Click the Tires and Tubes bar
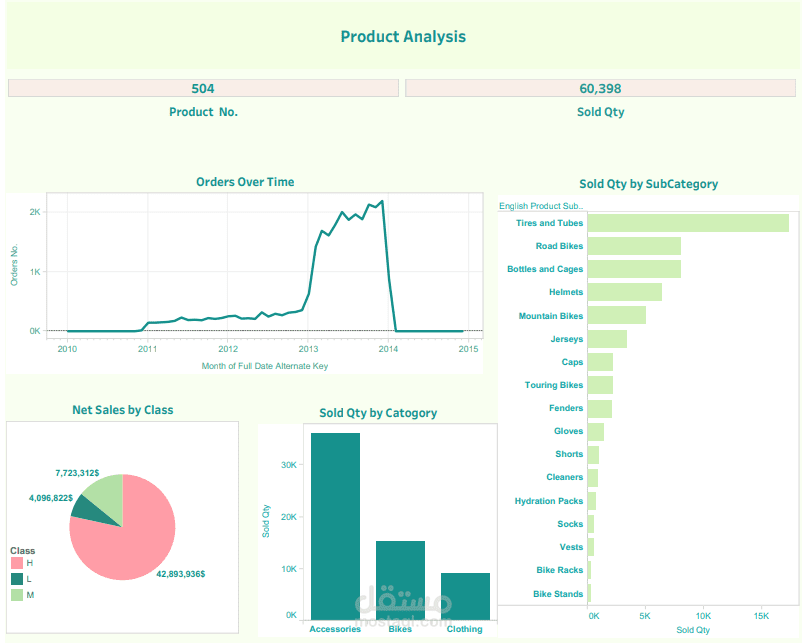This screenshot has width=807, height=643. coord(688,223)
